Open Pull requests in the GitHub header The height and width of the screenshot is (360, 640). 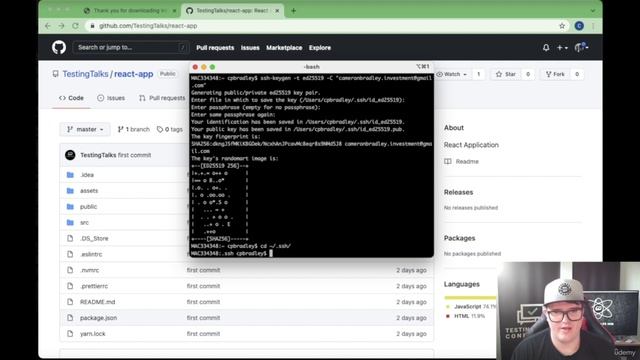pyautogui.click(x=215, y=48)
